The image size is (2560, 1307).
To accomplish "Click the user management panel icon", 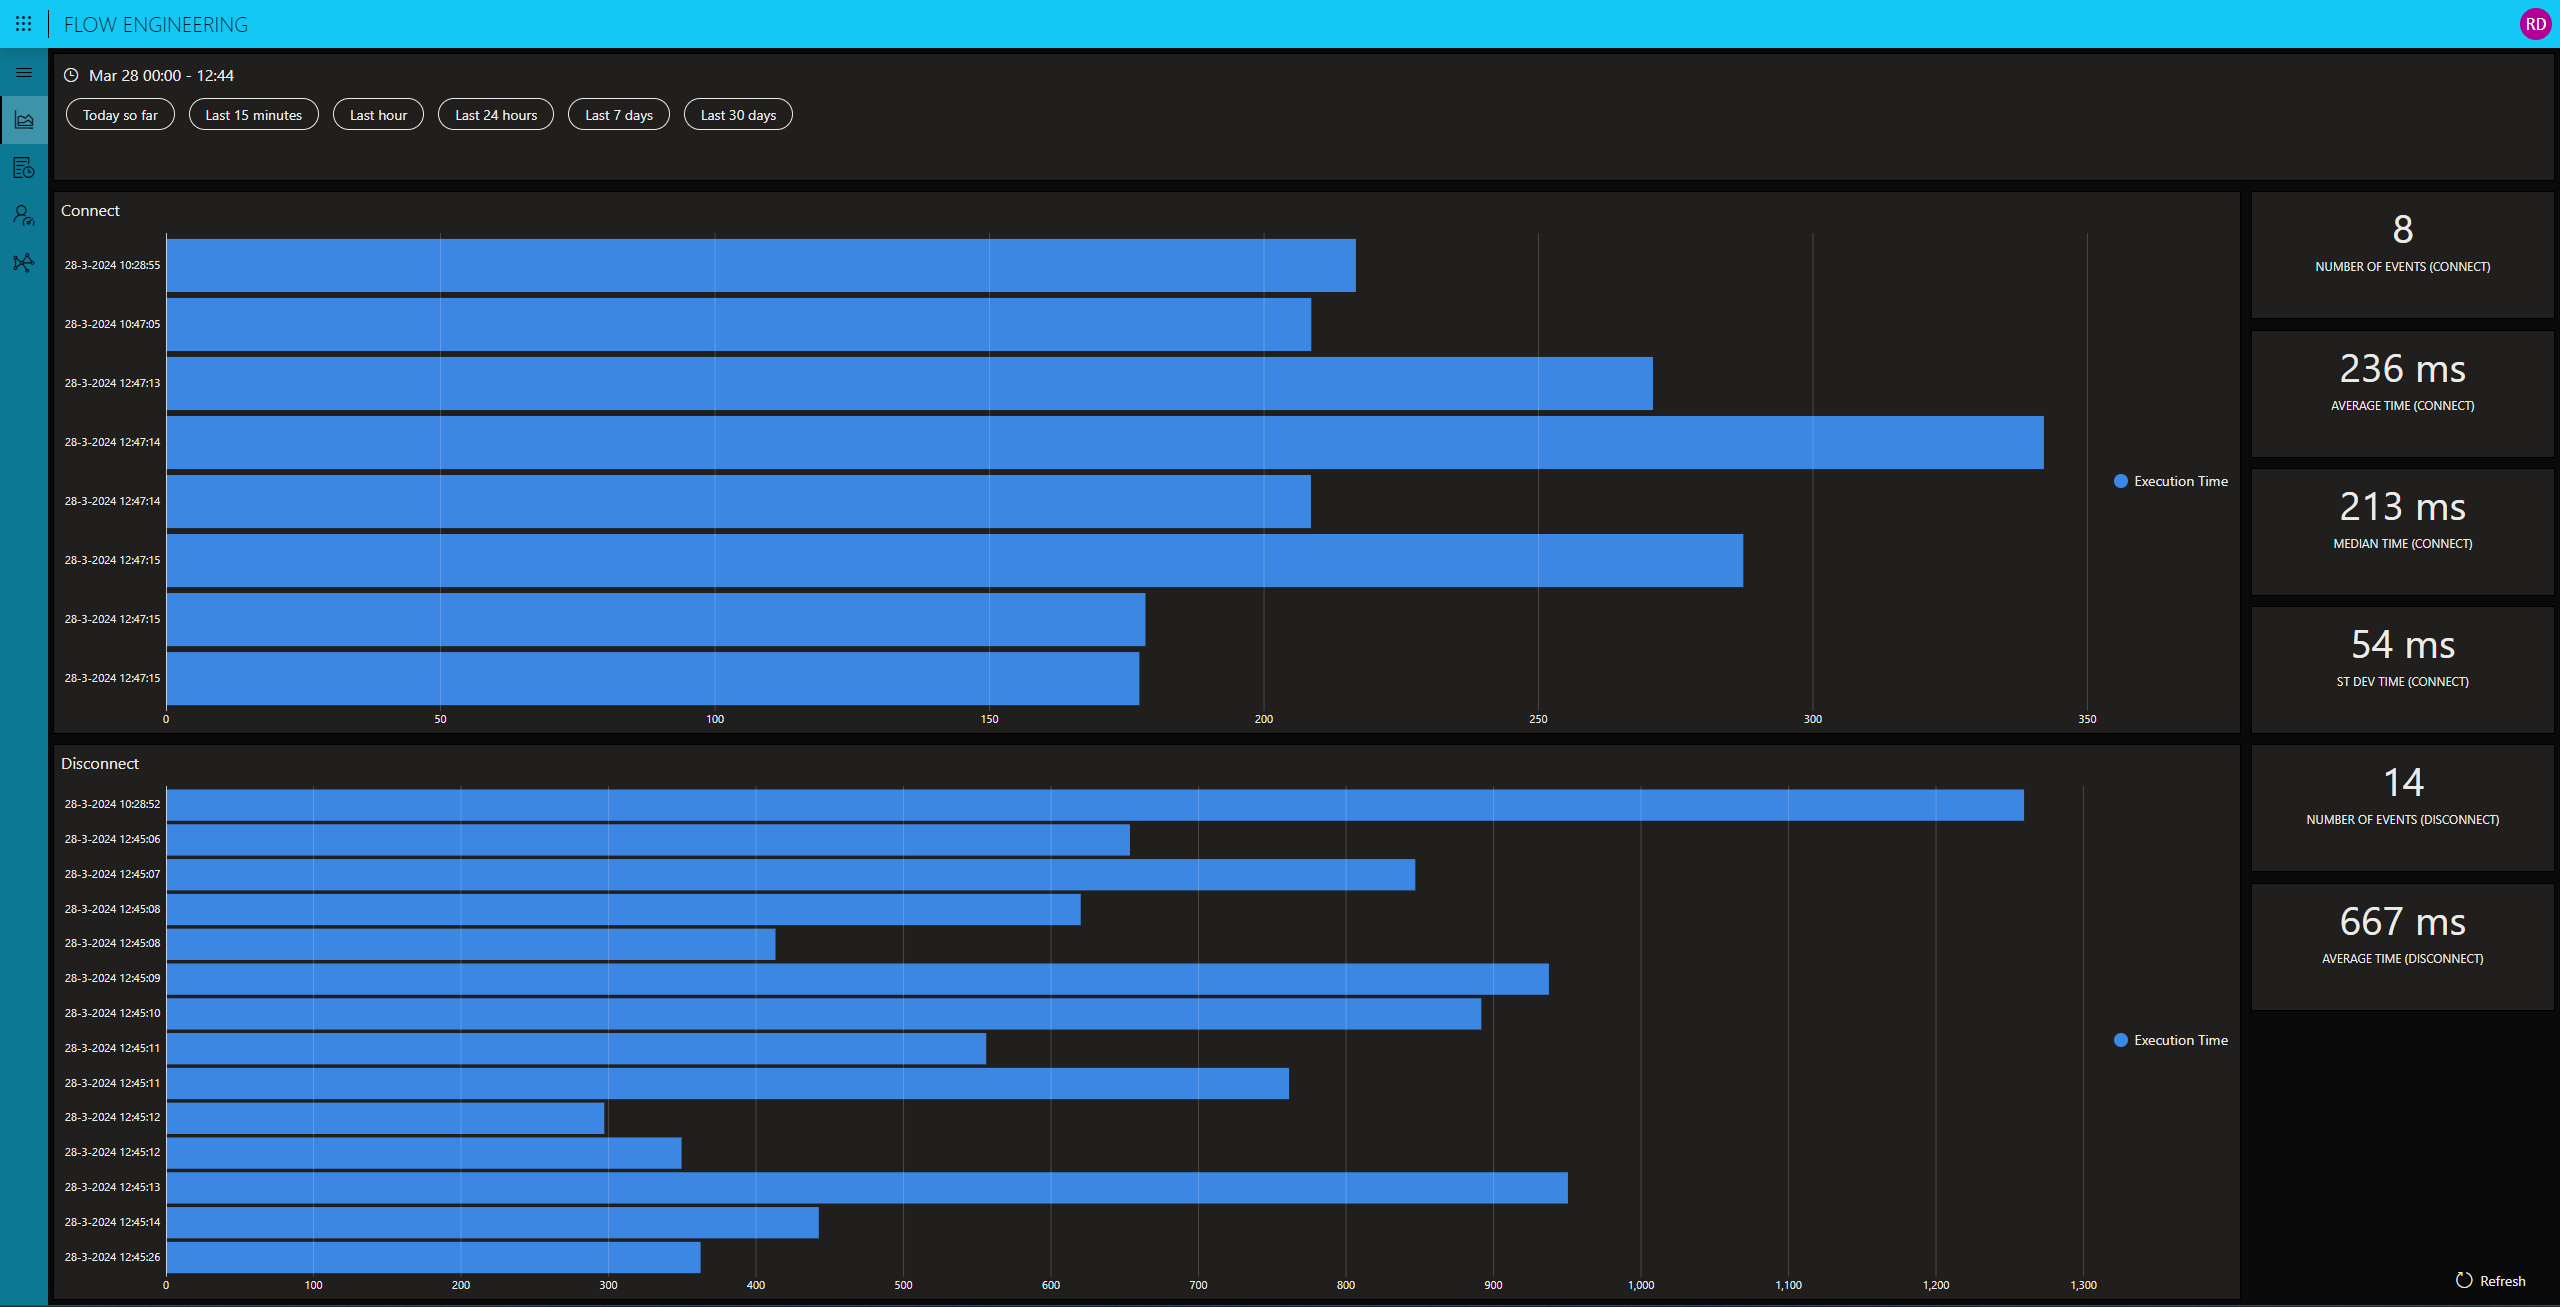I will pyautogui.click(x=23, y=213).
